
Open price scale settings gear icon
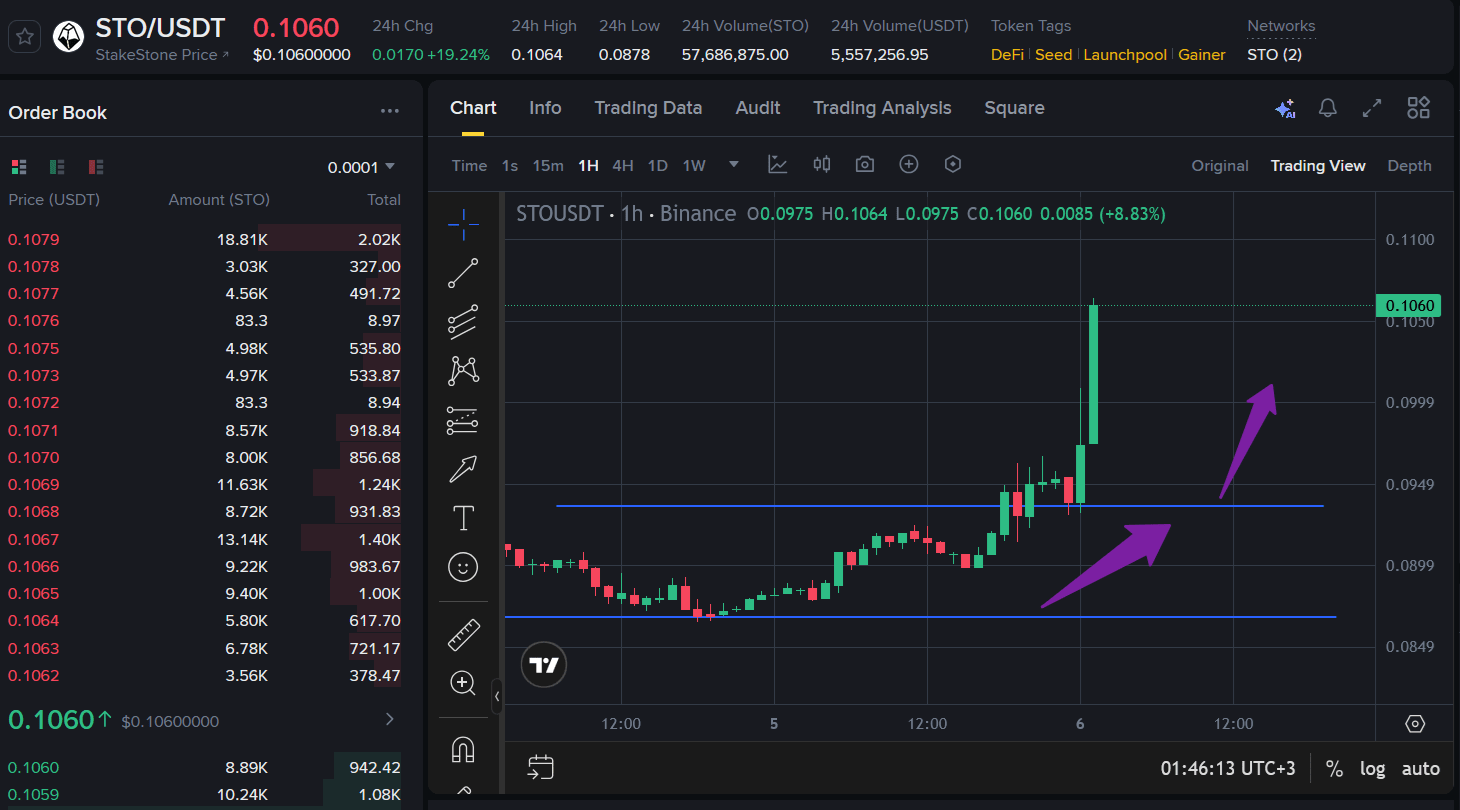pyautogui.click(x=1414, y=723)
